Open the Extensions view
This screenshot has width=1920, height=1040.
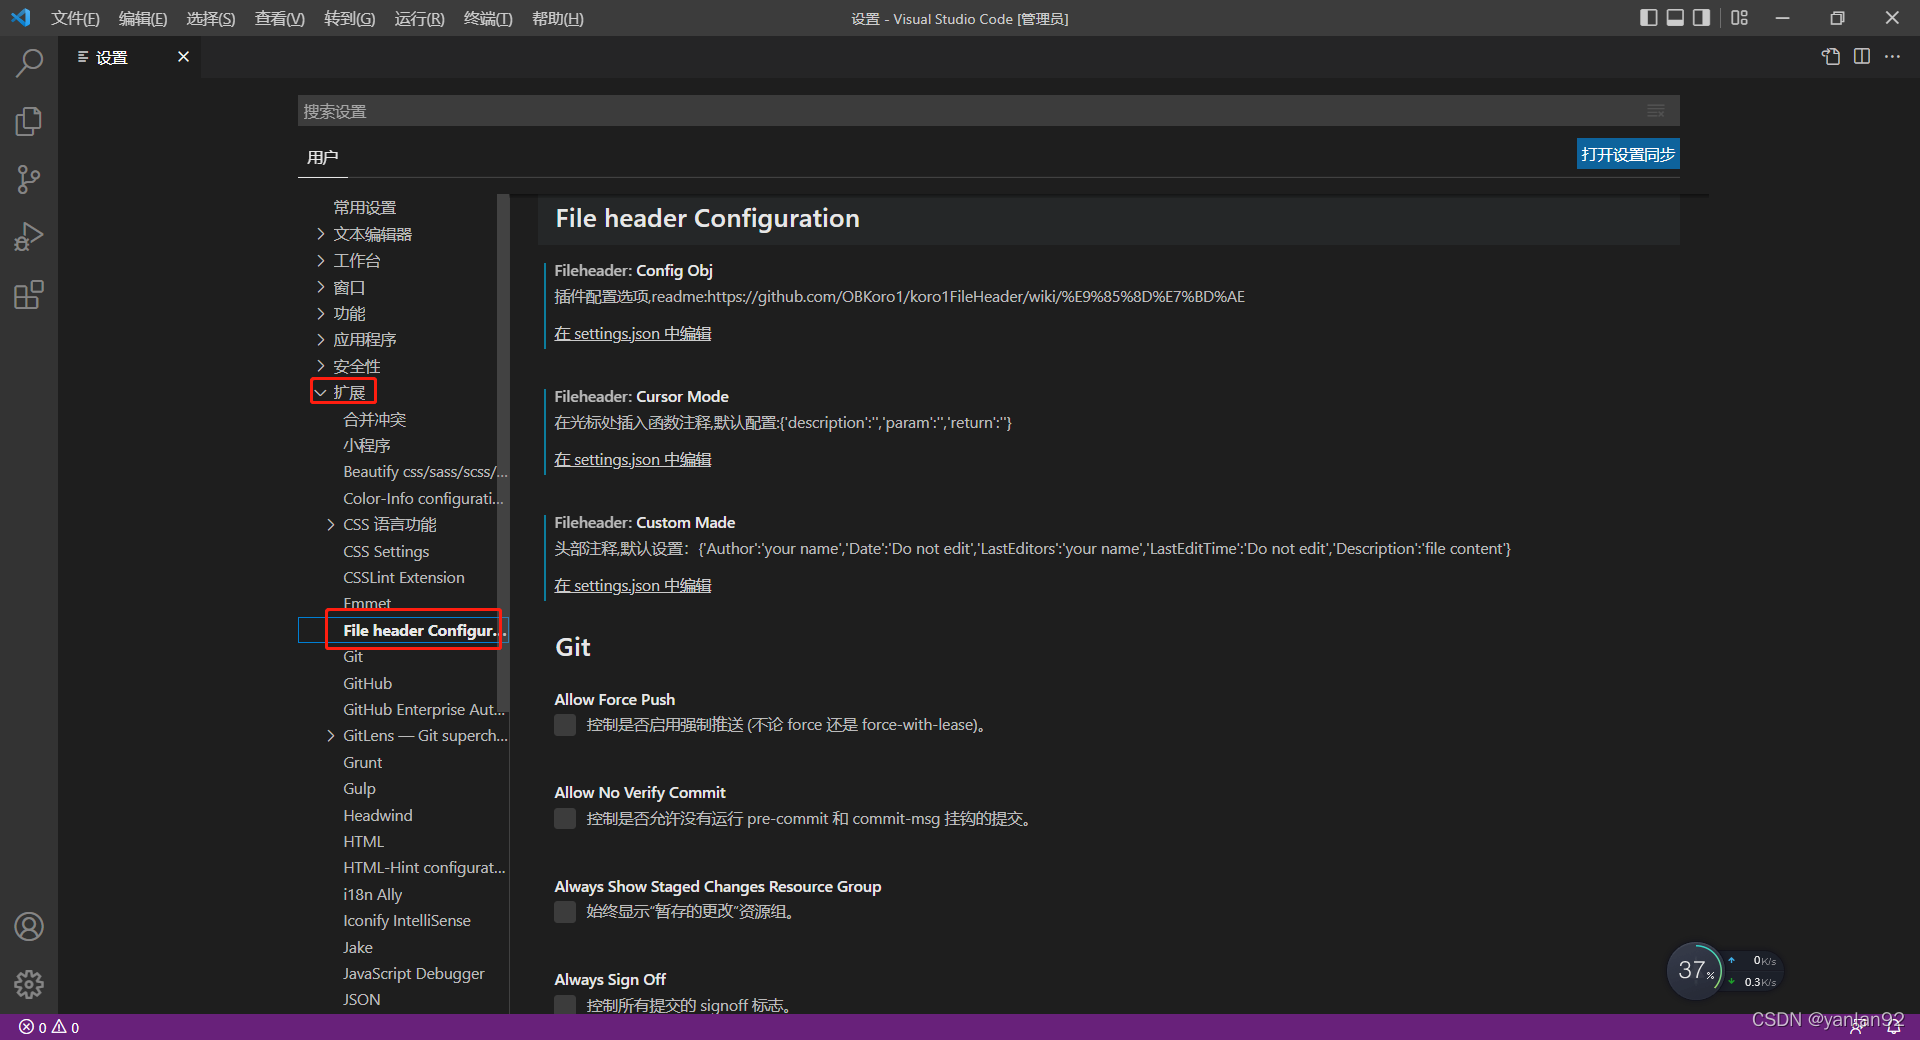pyautogui.click(x=29, y=295)
